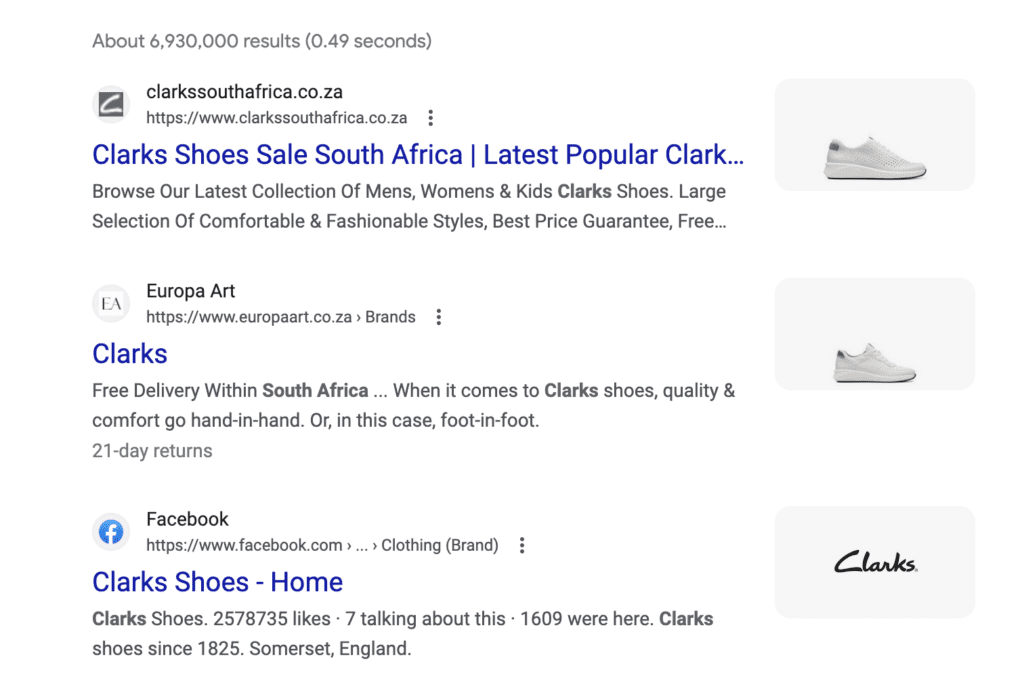1024x695 pixels.
Task: Click the white sneaker thumbnail in first result
Action: coord(874,135)
